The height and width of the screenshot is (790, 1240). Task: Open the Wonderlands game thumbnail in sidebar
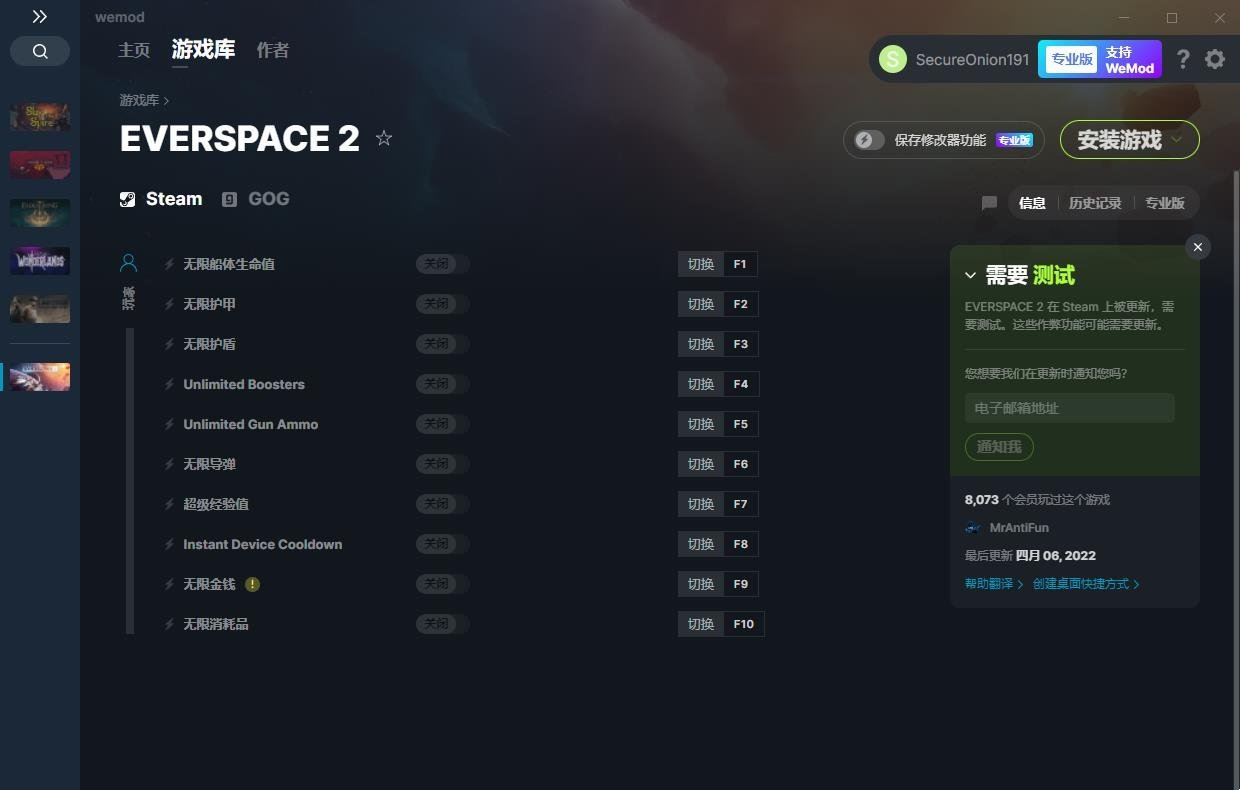pyautogui.click(x=40, y=261)
